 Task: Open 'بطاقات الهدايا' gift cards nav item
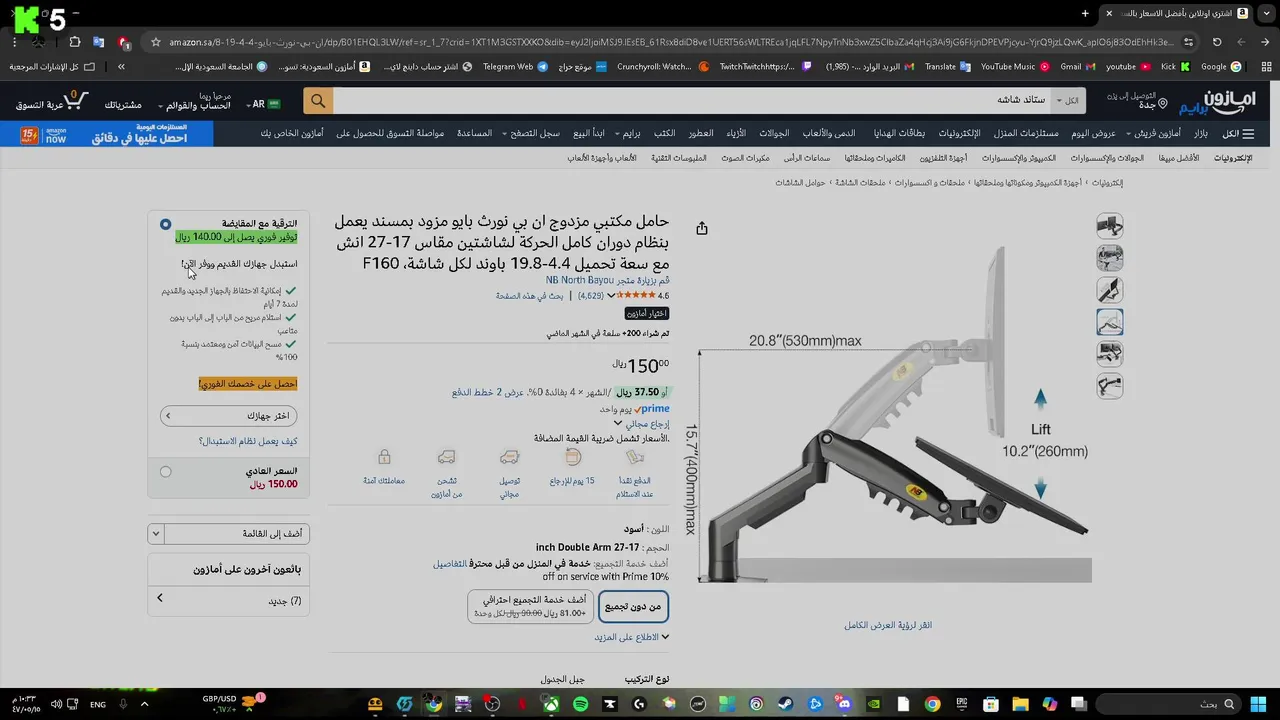[899, 133]
